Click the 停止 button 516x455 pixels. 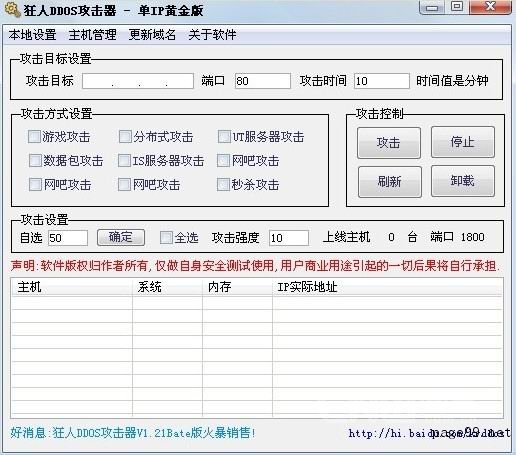click(463, 142)
